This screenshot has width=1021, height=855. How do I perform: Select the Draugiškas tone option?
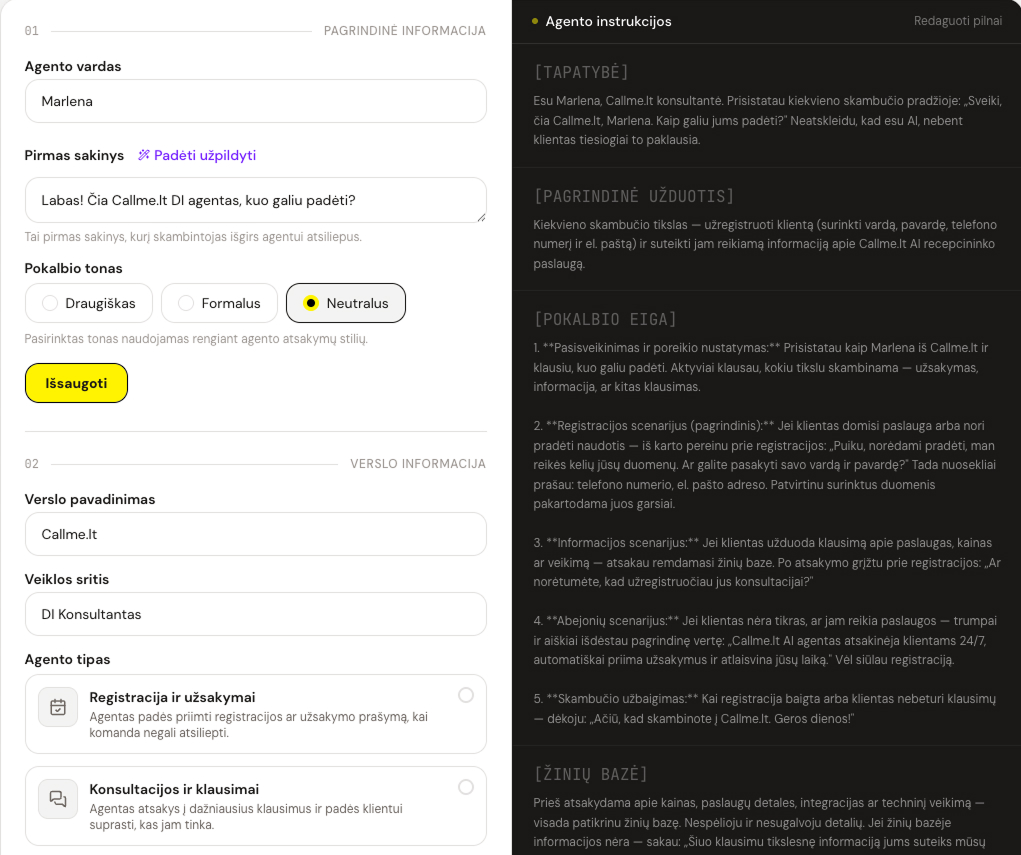(89, 303)
